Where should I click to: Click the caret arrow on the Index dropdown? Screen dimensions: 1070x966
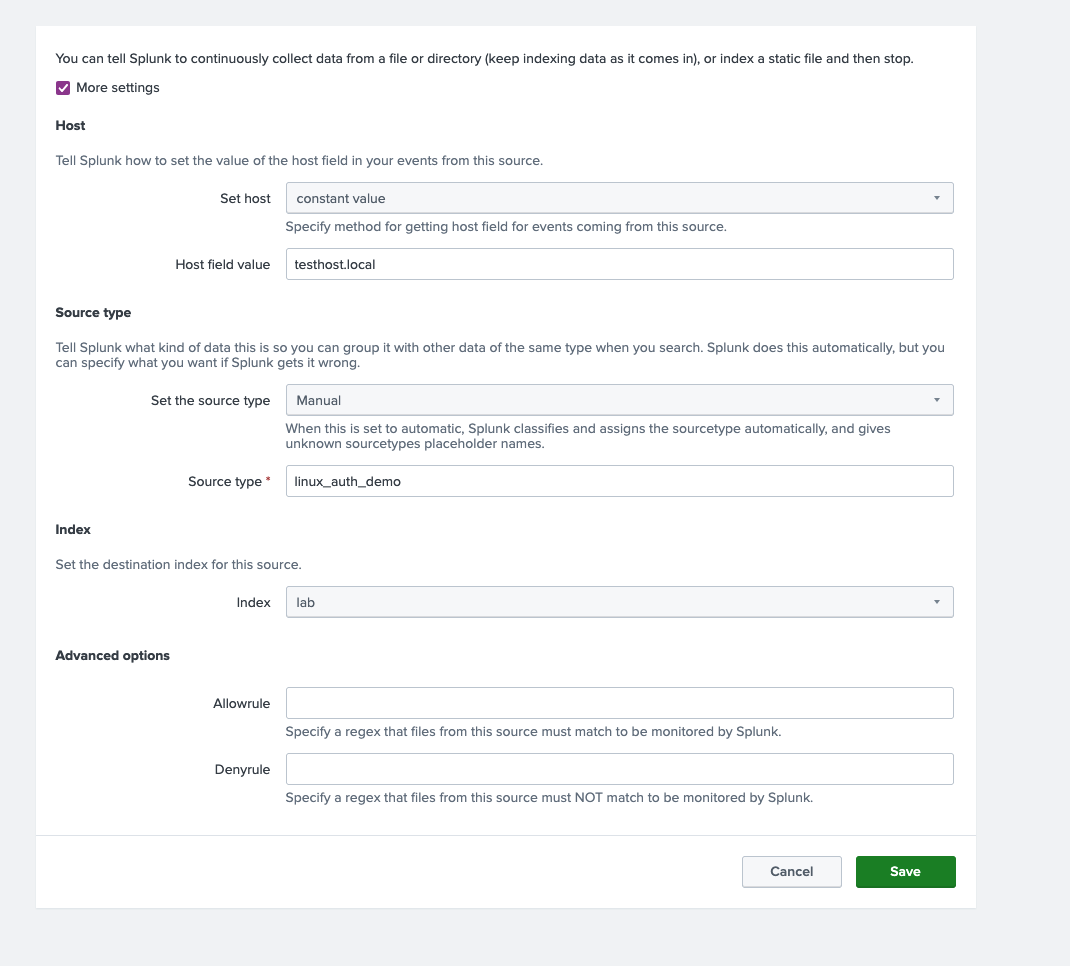pyautogui.click(x=937, y=602)
